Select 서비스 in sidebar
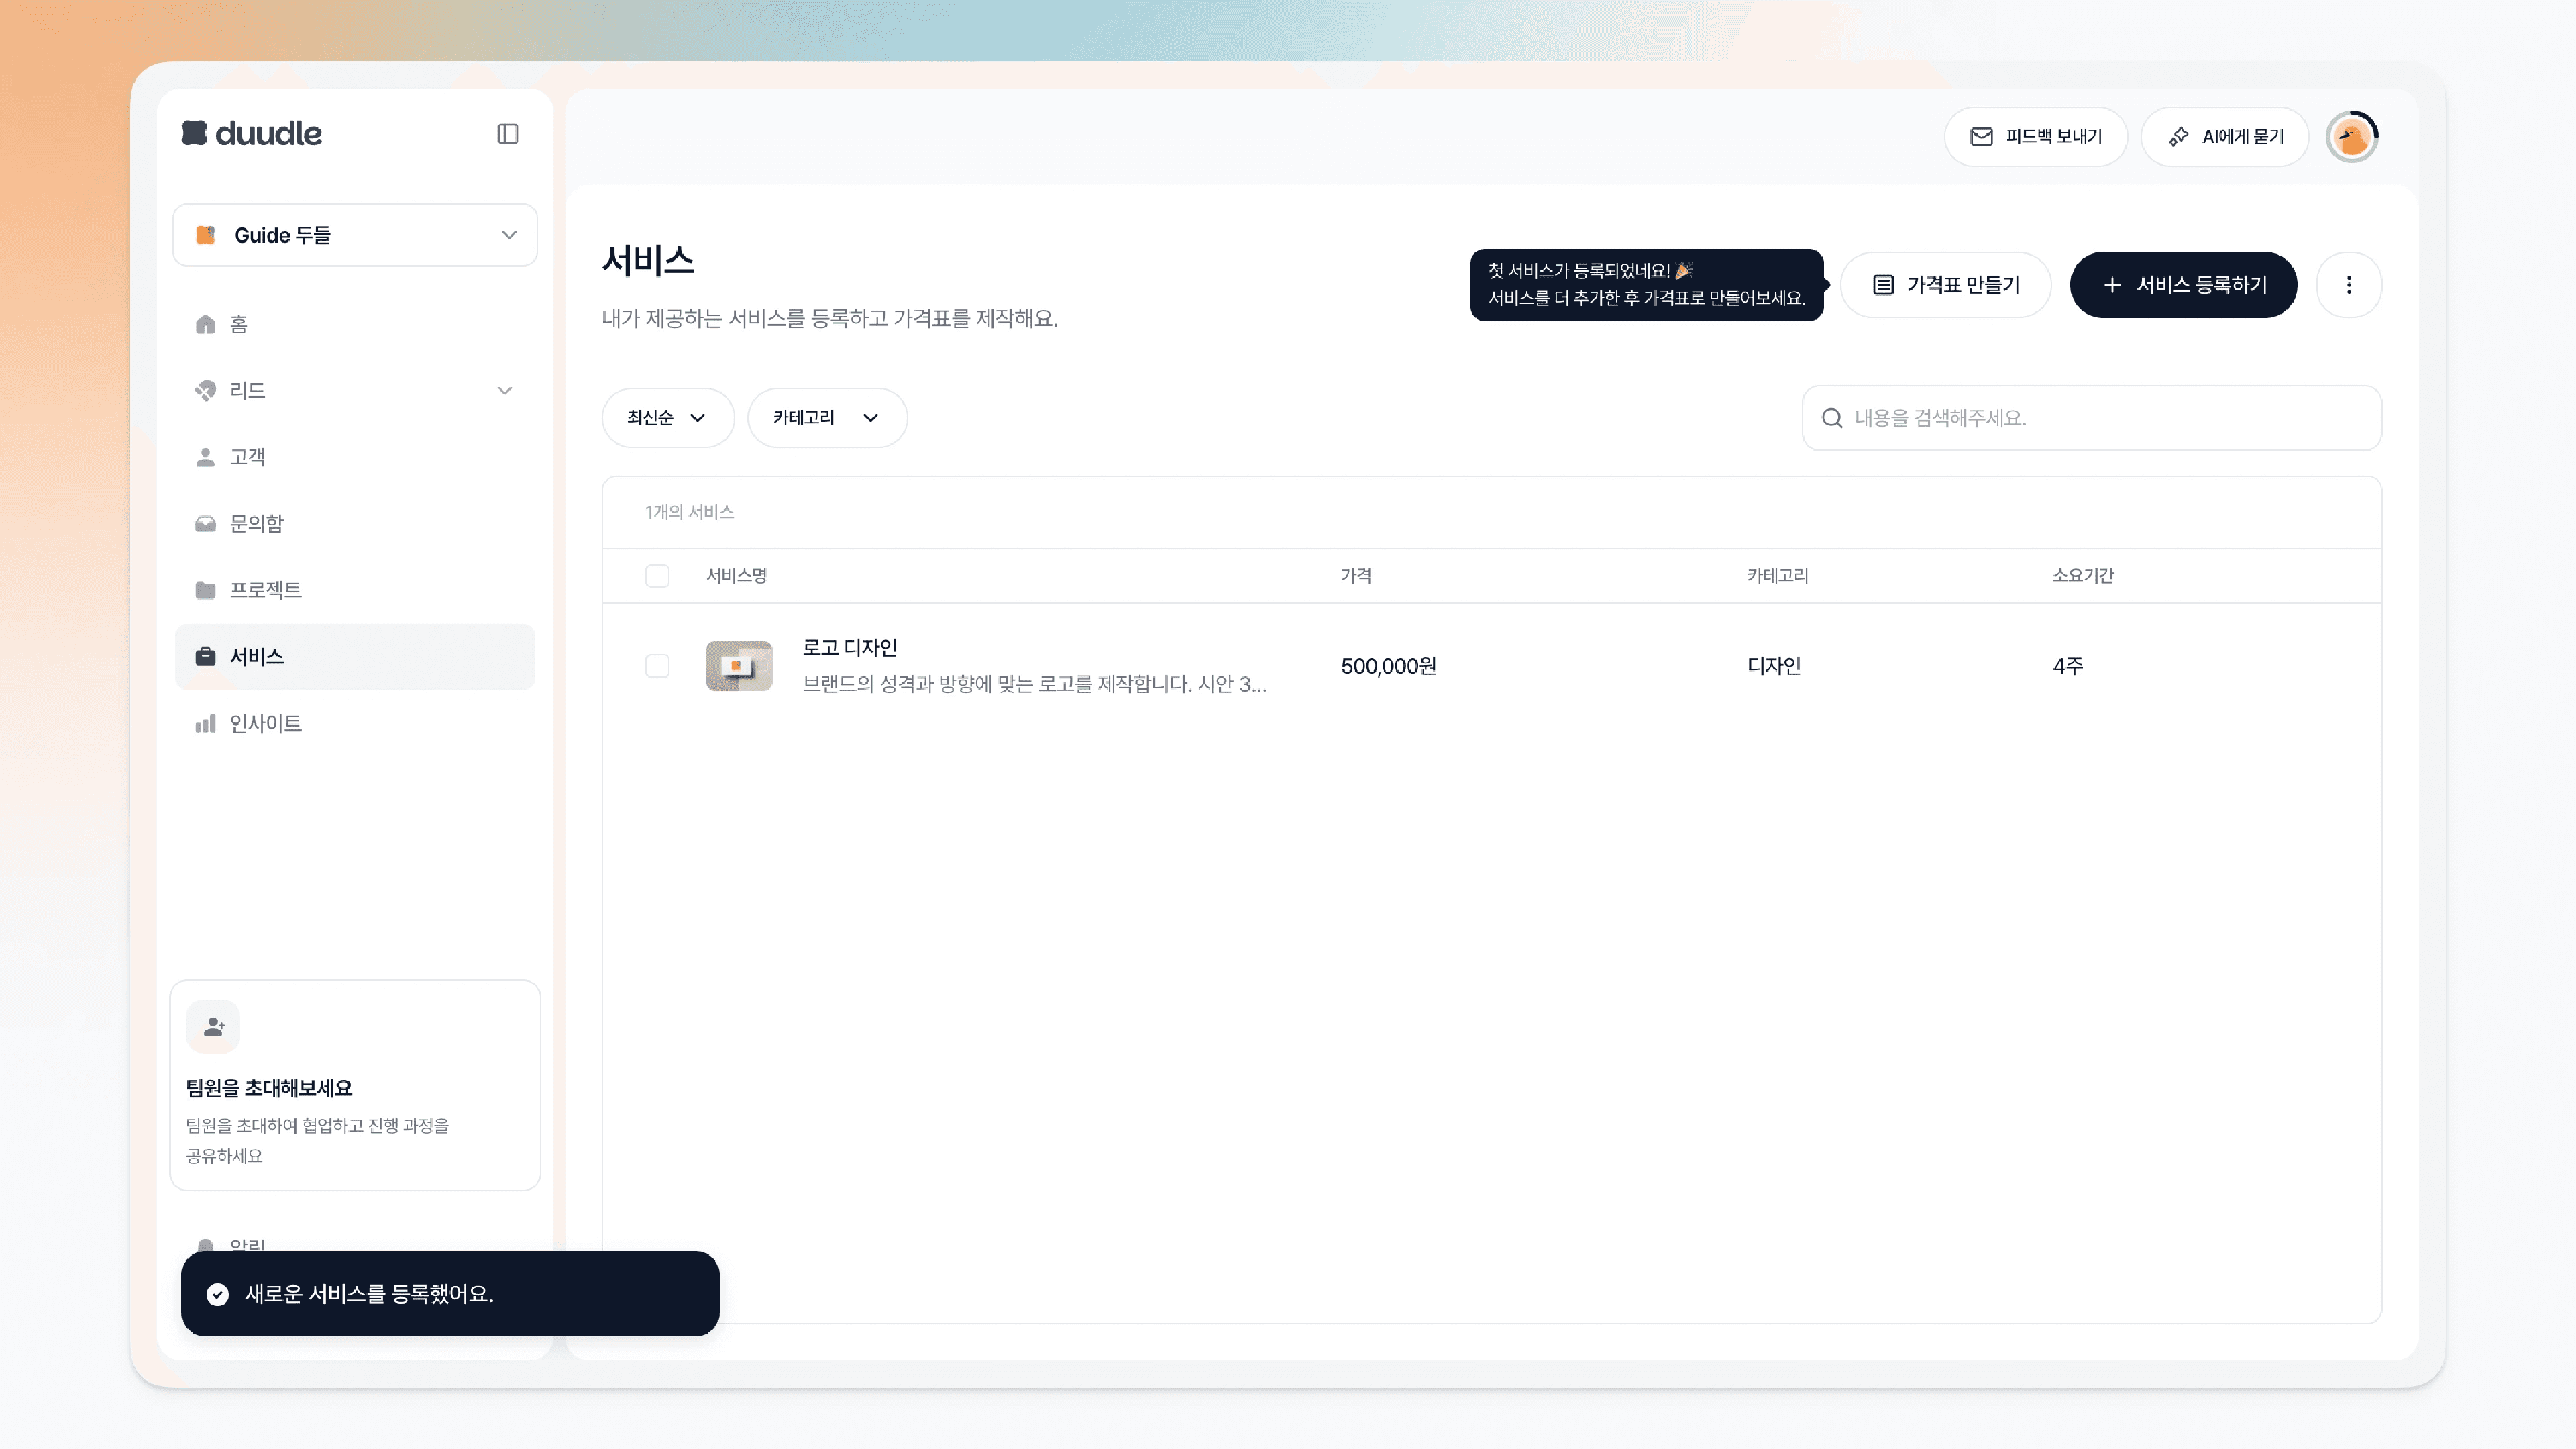This screenshot has height=1449, width=2576. point(355,657)
